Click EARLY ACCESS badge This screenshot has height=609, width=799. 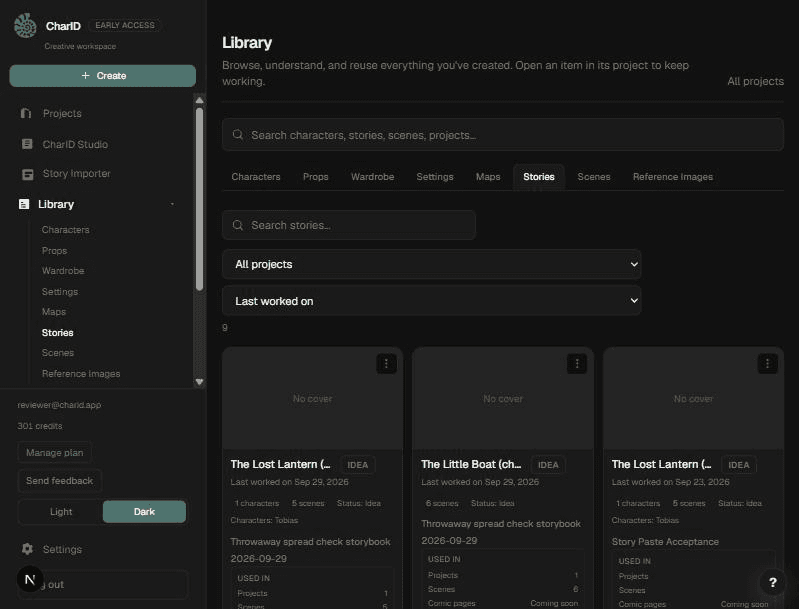[x=125, y=25]
